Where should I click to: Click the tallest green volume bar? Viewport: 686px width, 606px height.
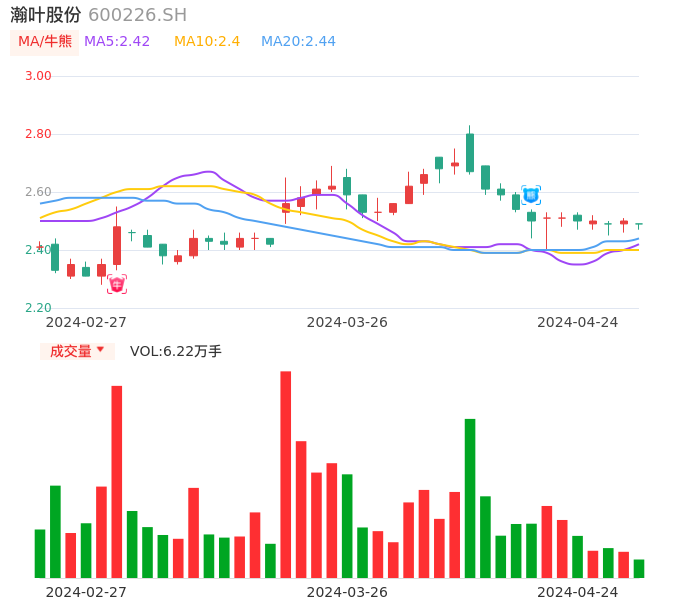tap(470, 498)
